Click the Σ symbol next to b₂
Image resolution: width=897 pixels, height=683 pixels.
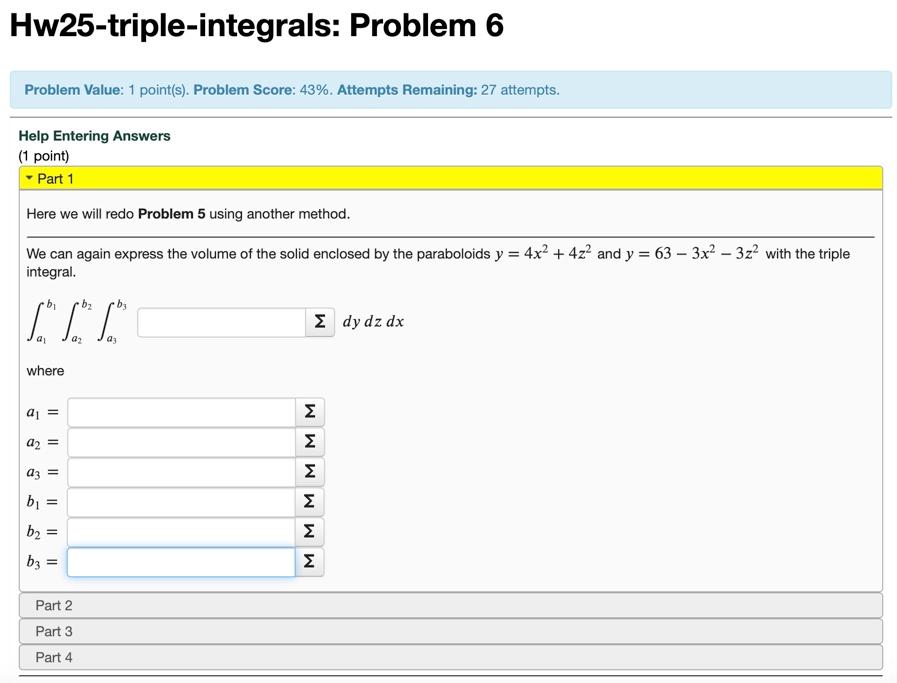(309, 531)
